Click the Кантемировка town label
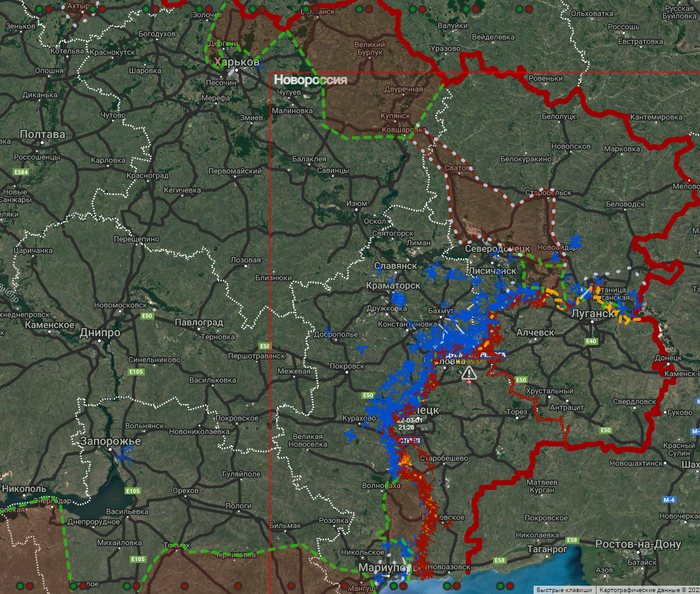This screenshot has height=594, width=700. pyautogui.click(x=656, y=117)
